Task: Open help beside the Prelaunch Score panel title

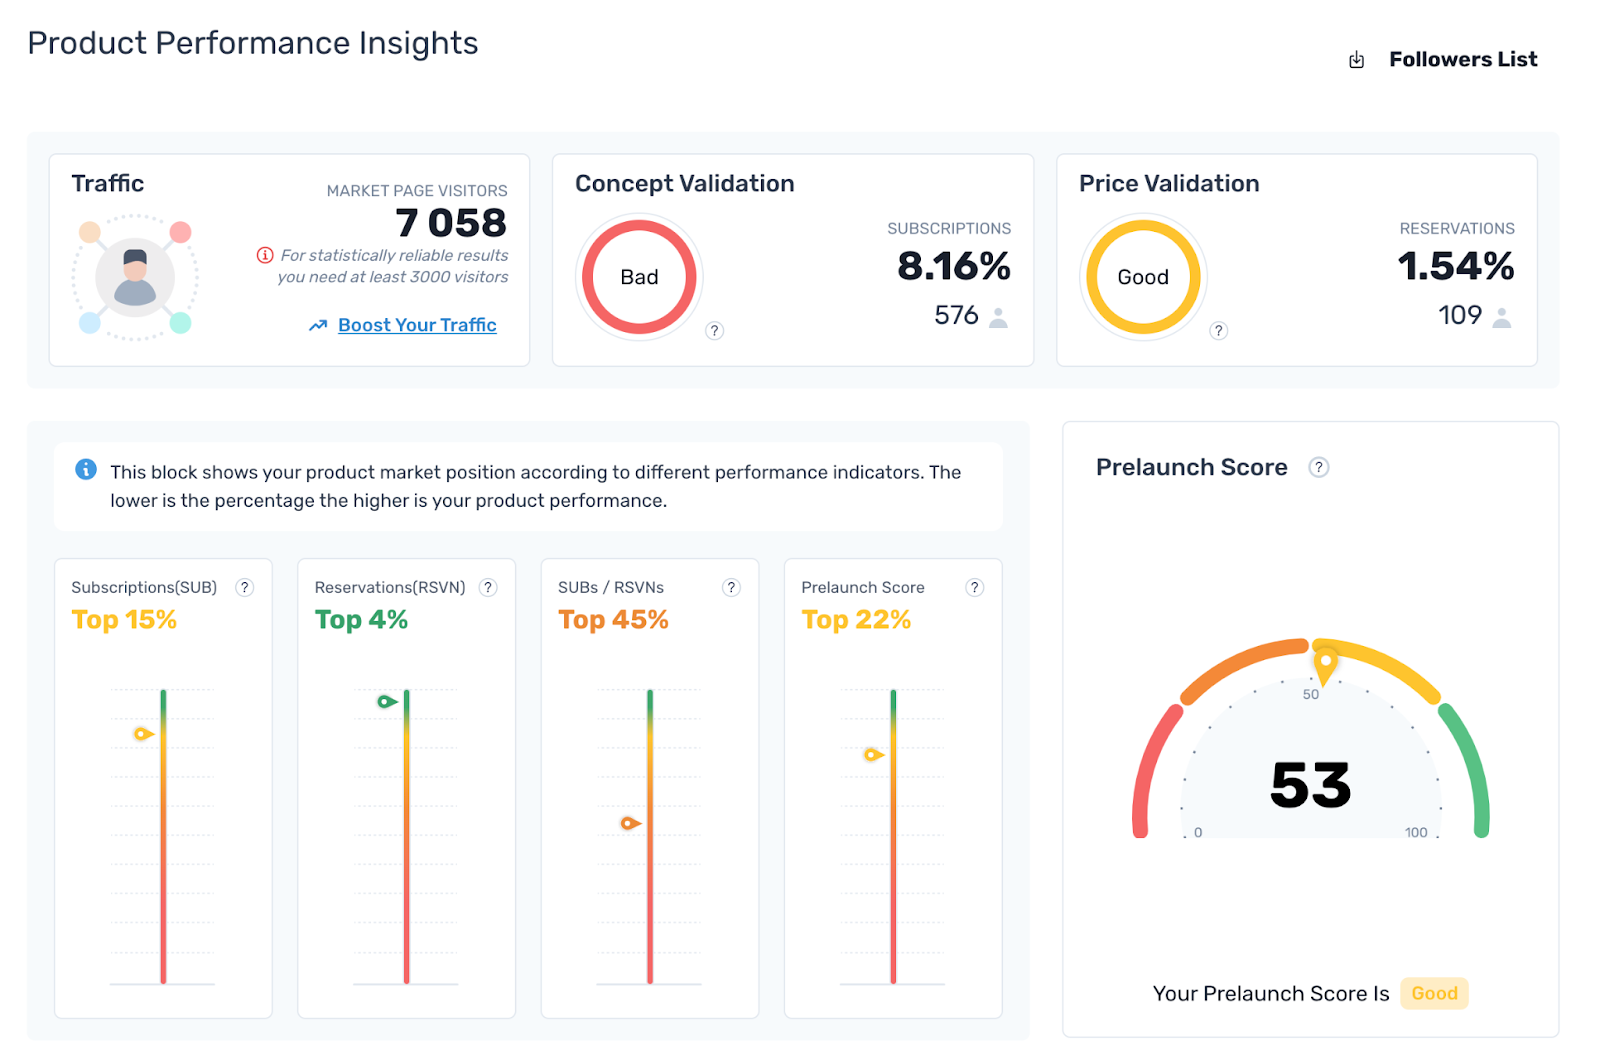Action: 1319,467
